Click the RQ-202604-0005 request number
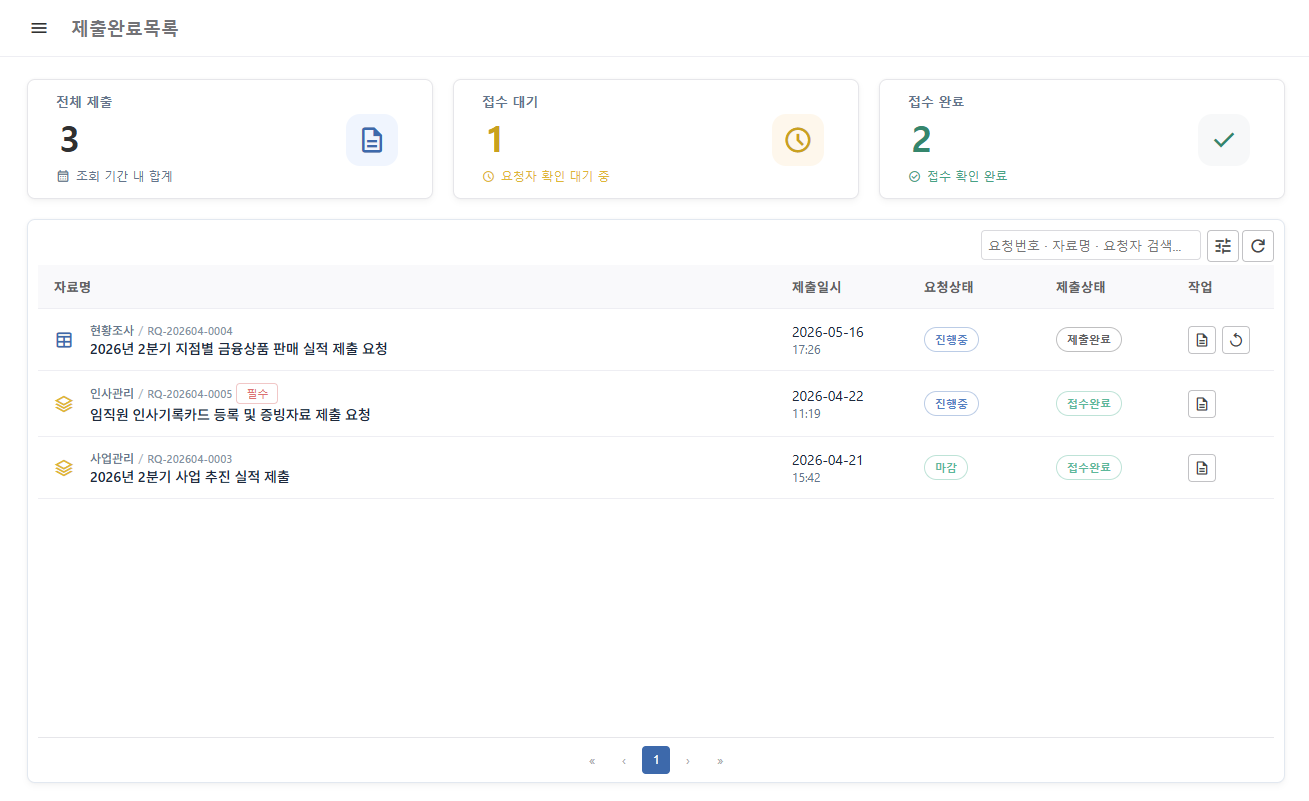This screenshot has height=801, width=1309. pos(190,394)
